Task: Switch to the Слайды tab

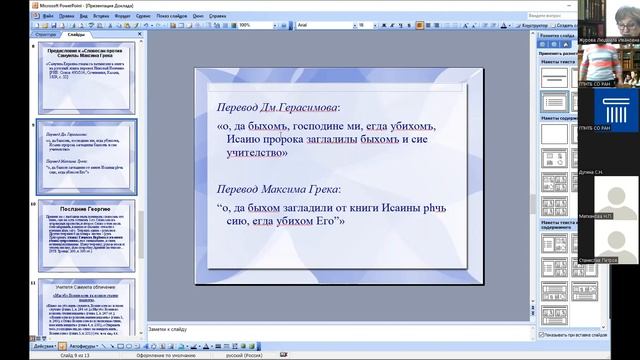Action: point(76,35)
